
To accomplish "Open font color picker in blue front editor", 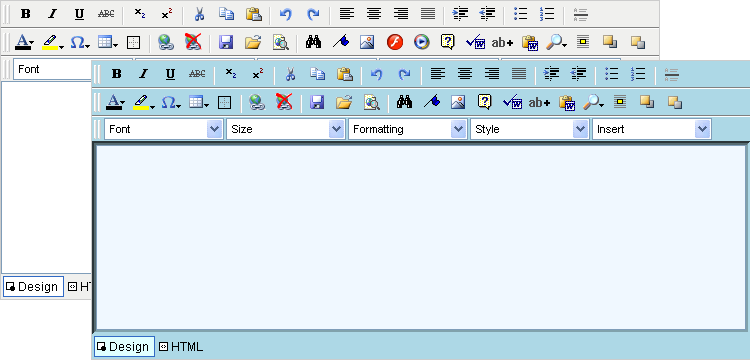I will [115, 102].
